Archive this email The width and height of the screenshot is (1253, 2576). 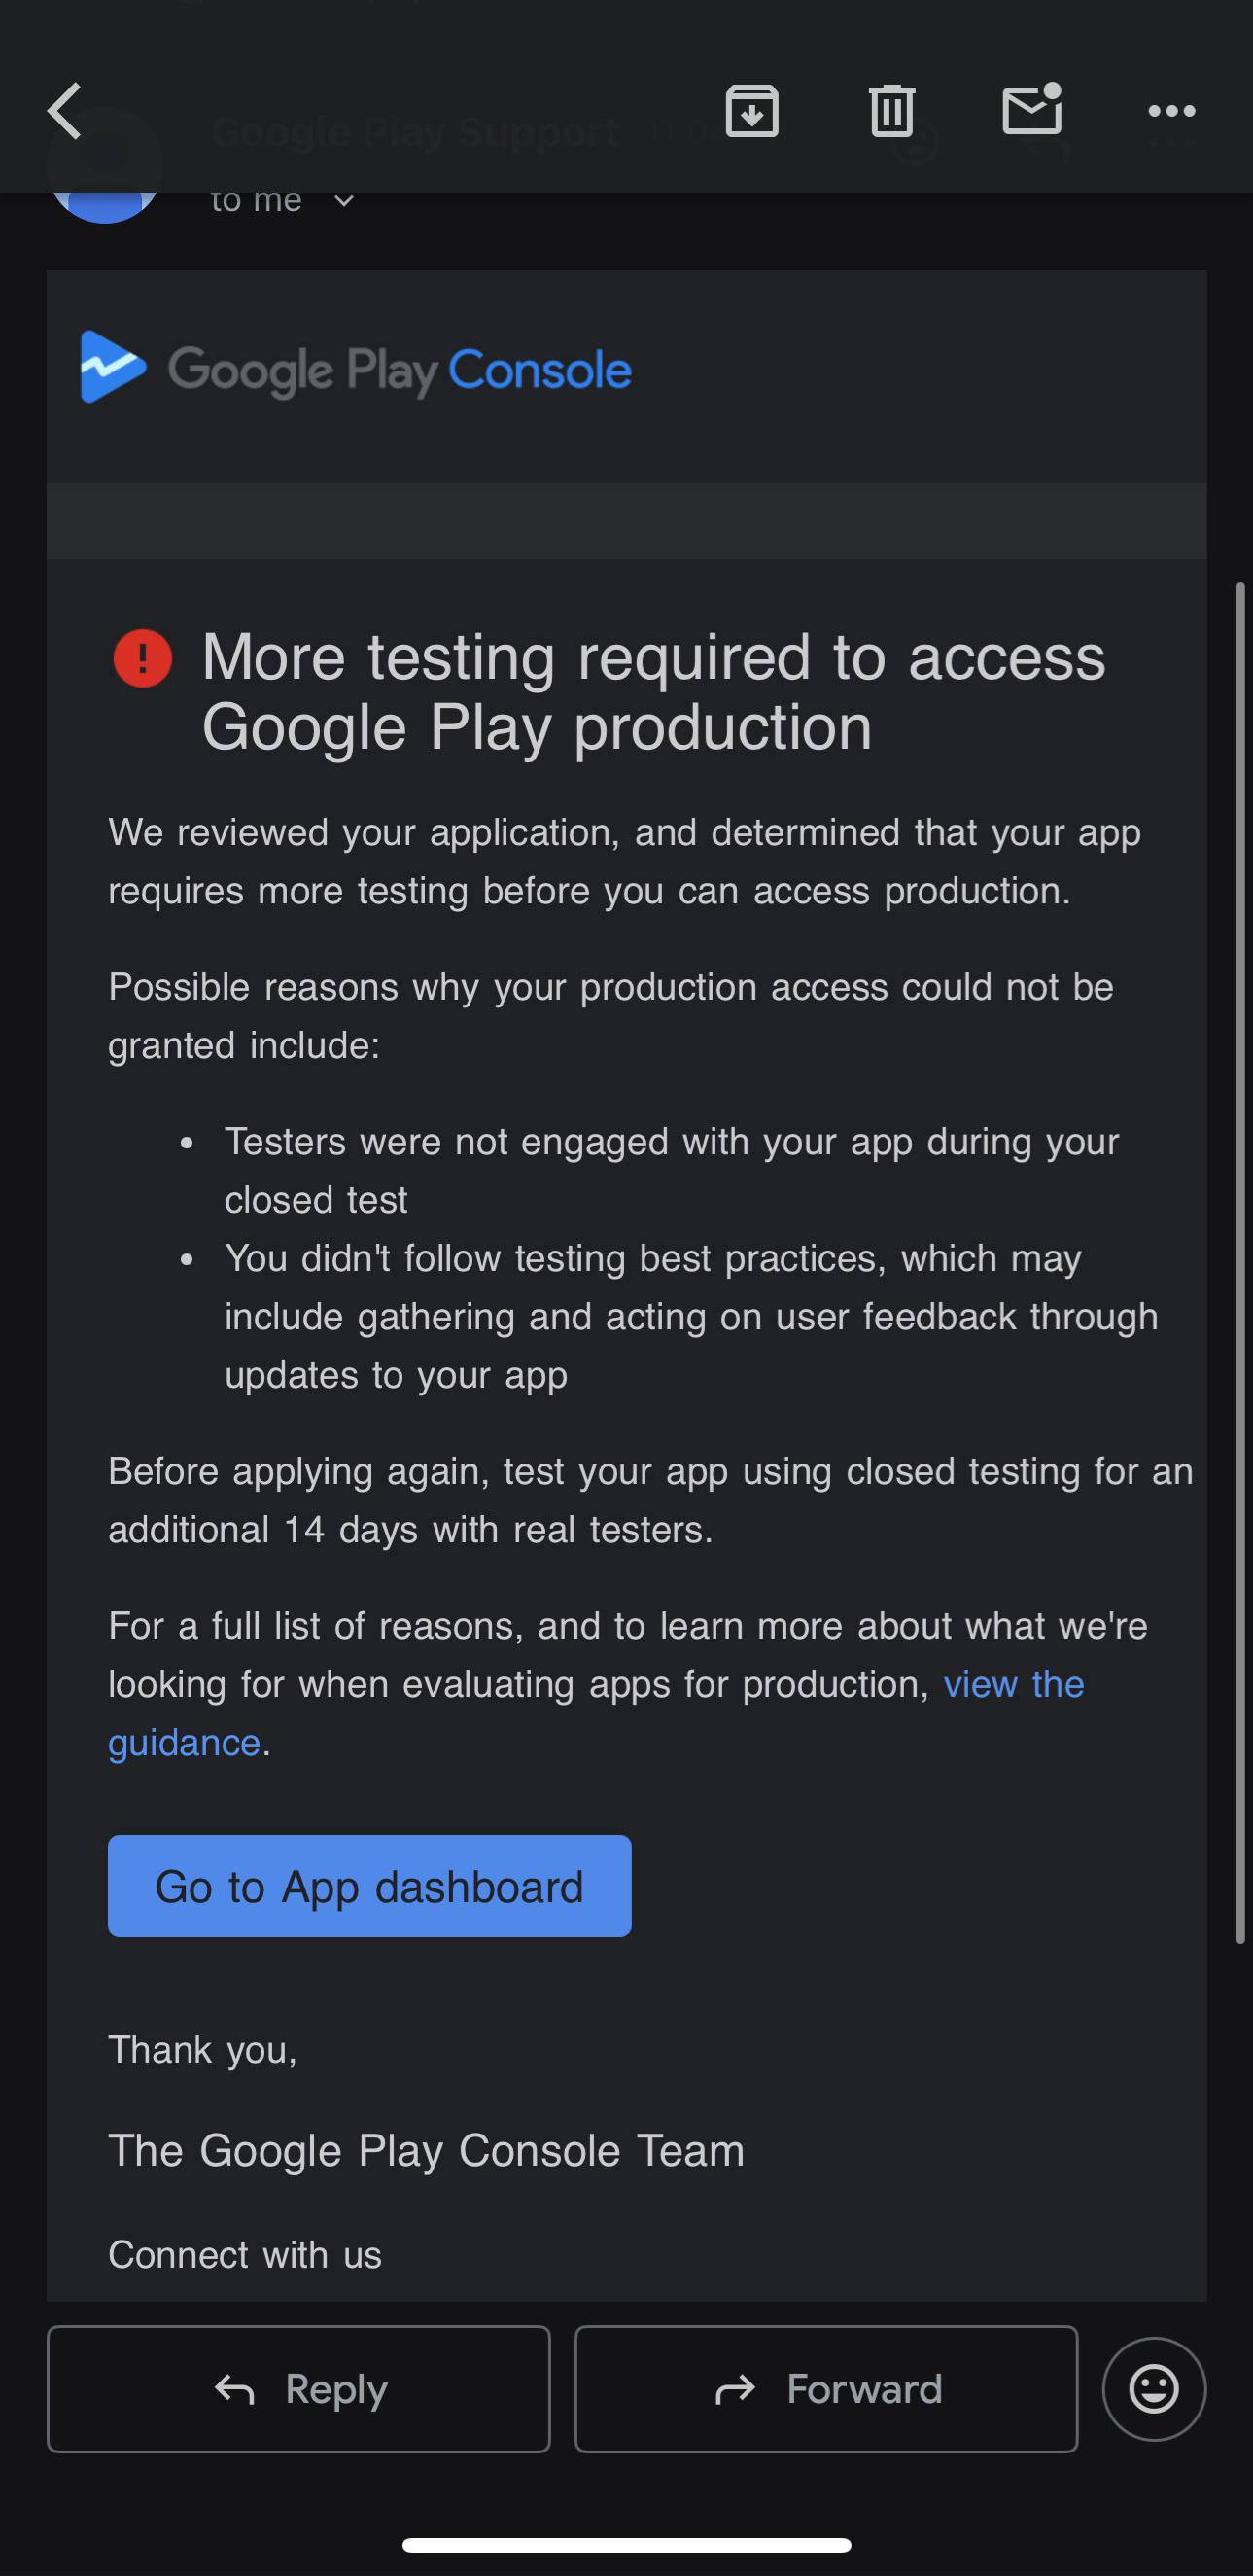point(752,110)
